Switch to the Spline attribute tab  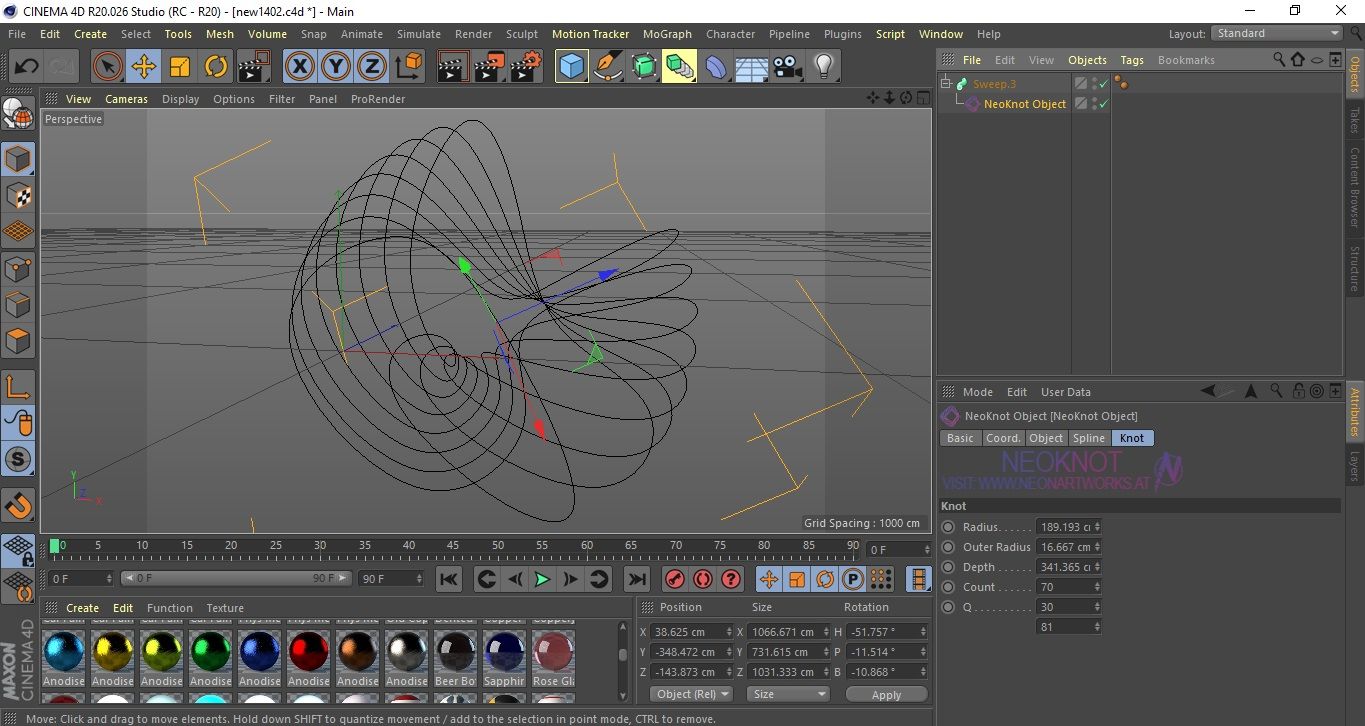point(1088,438)
